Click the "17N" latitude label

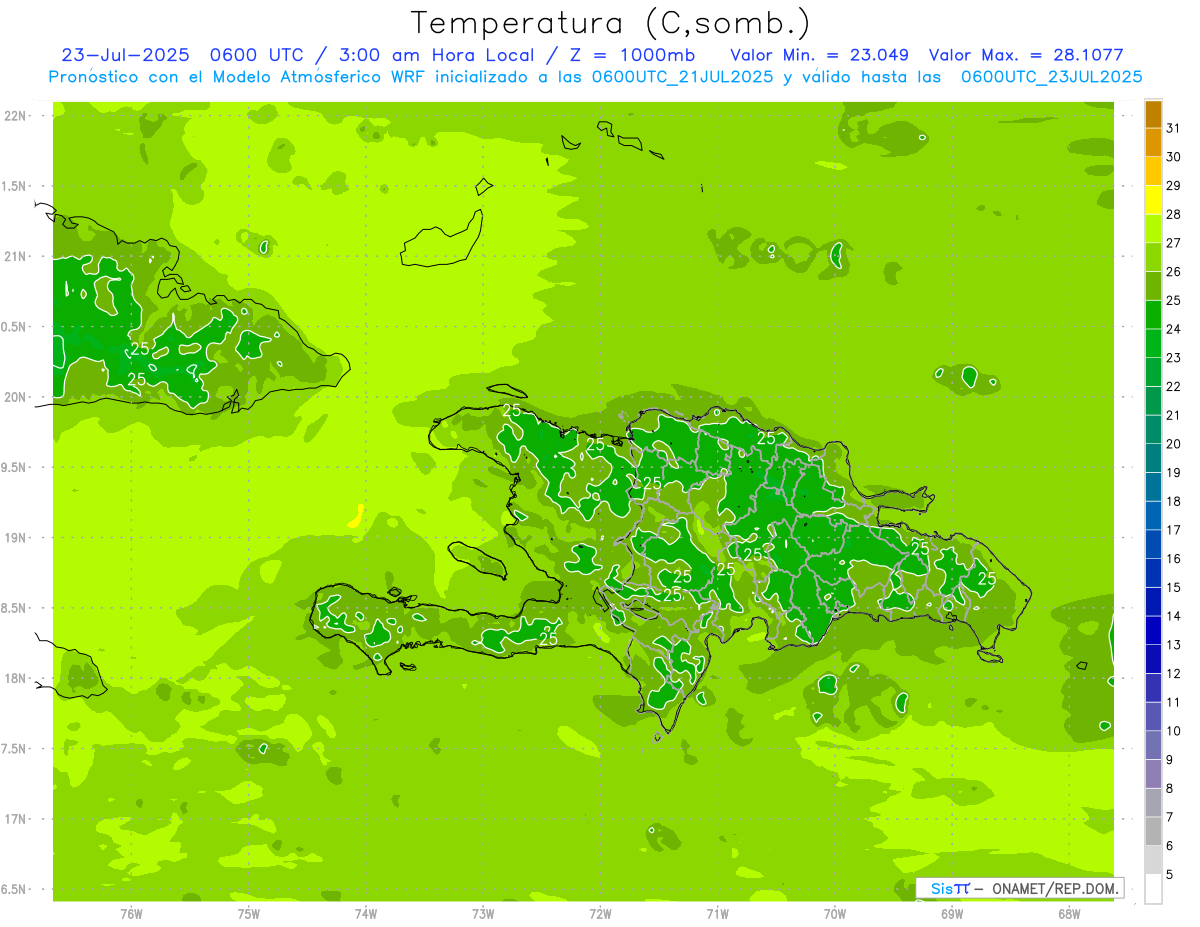16,819
